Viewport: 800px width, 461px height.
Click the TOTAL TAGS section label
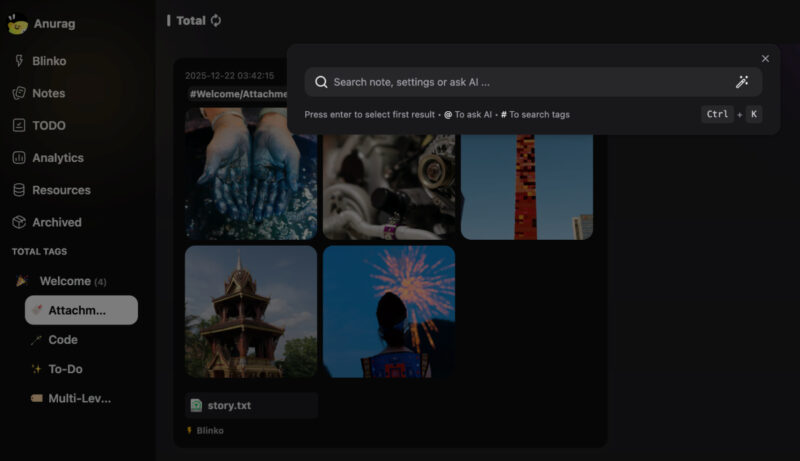[39, 251]
